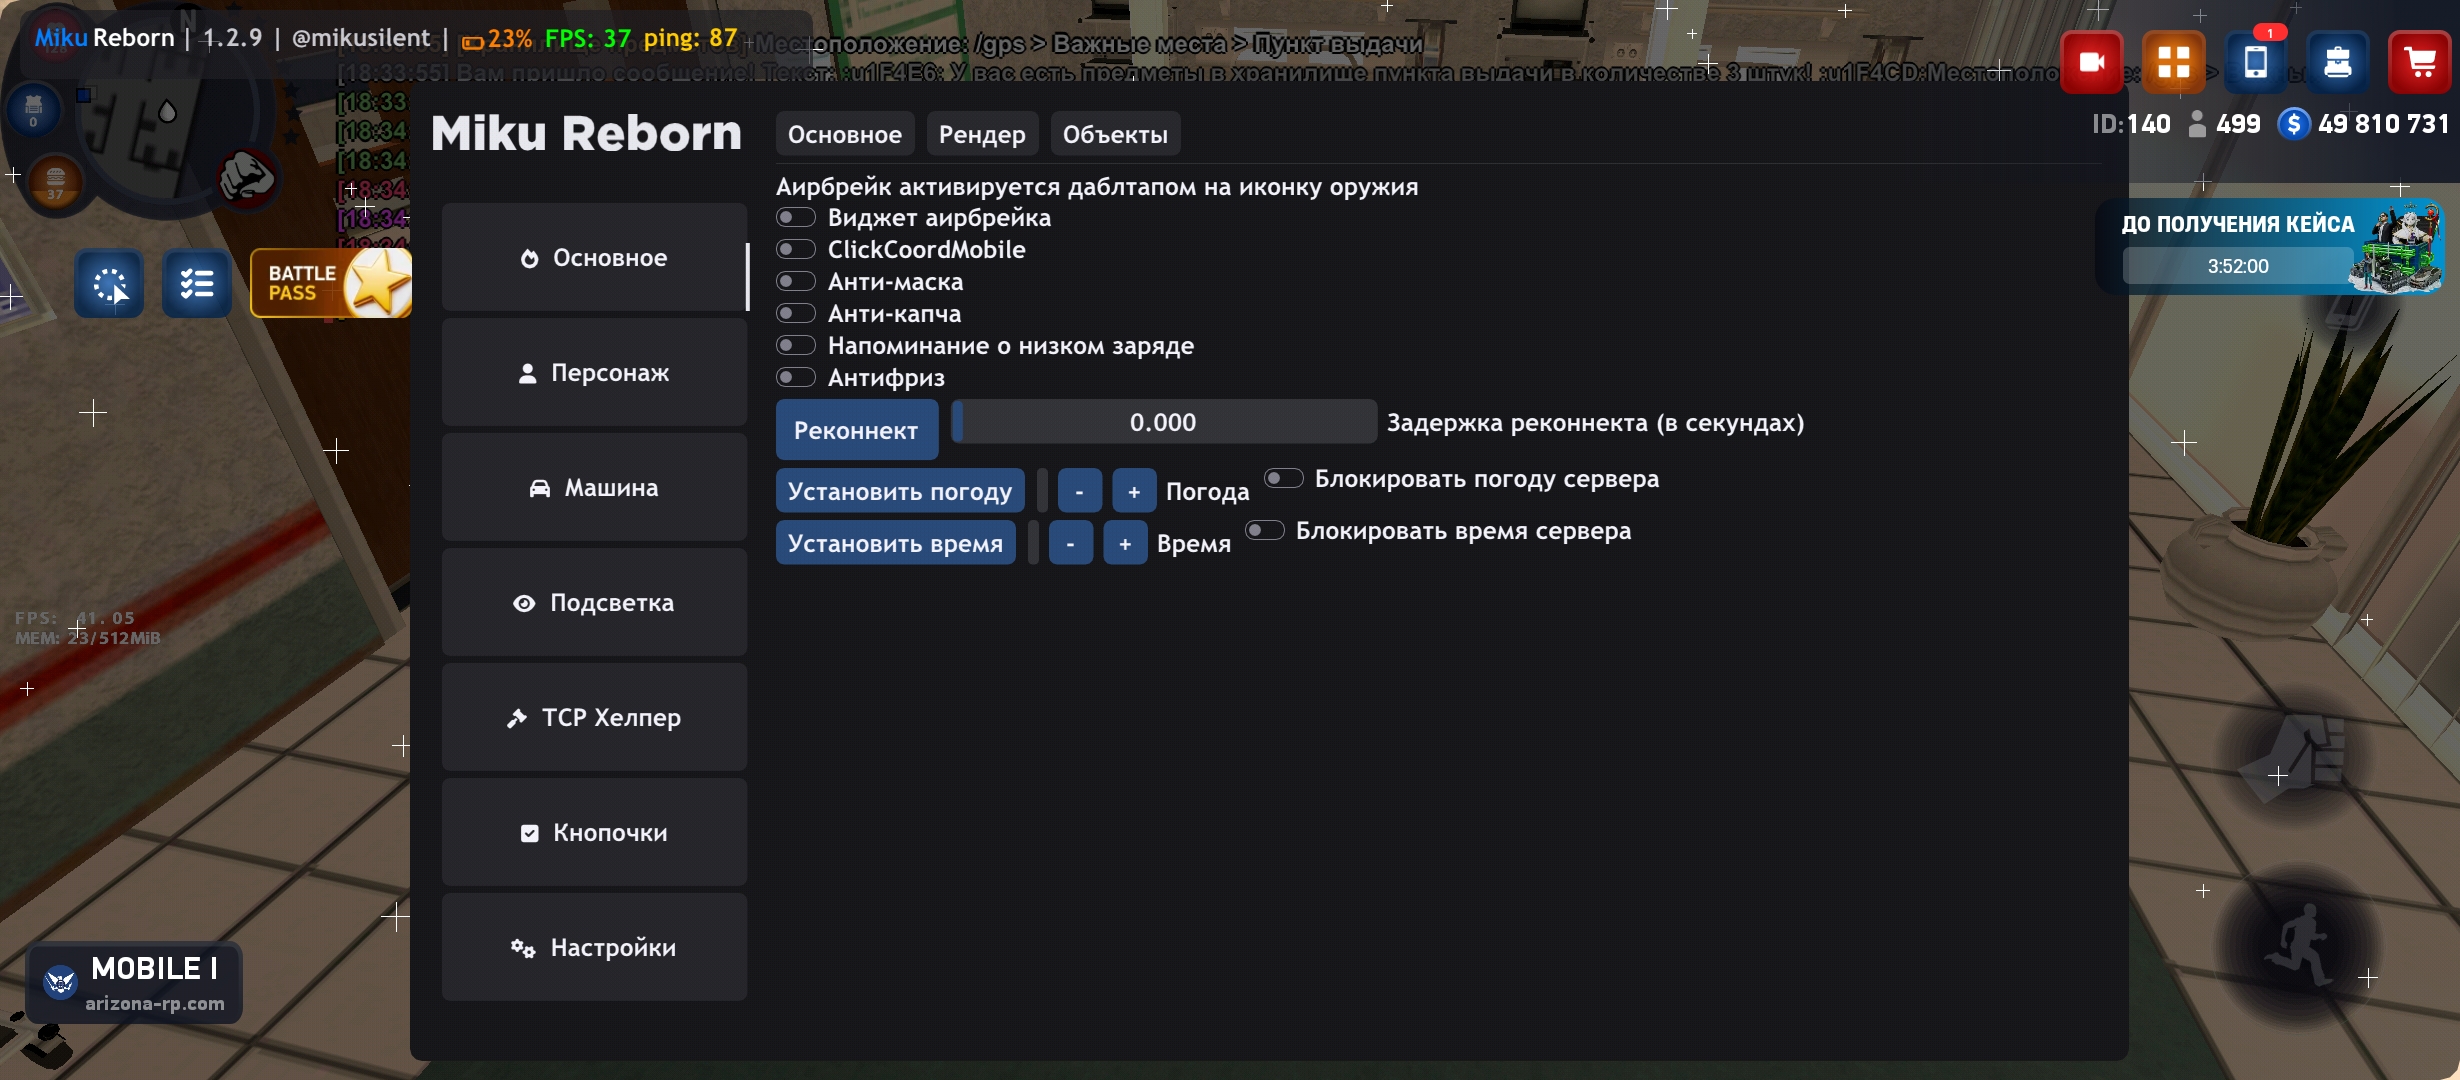Toggle the Анти-капча switch

tap(796, 314)
